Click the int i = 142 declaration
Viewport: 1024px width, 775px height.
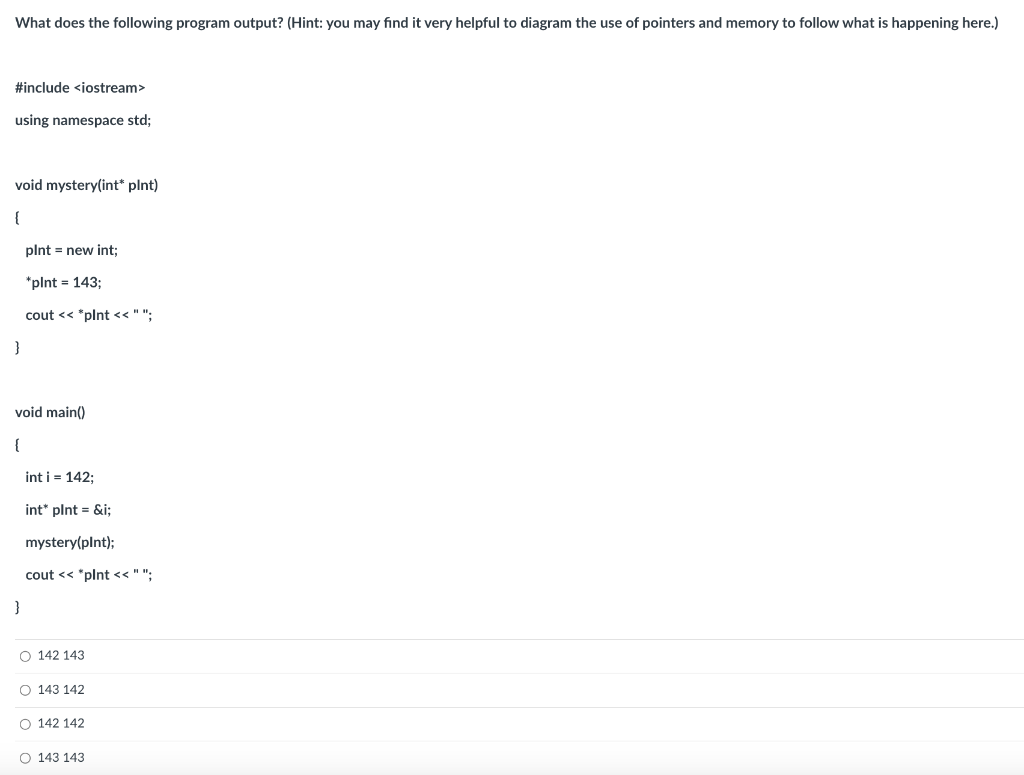[60, 477]
